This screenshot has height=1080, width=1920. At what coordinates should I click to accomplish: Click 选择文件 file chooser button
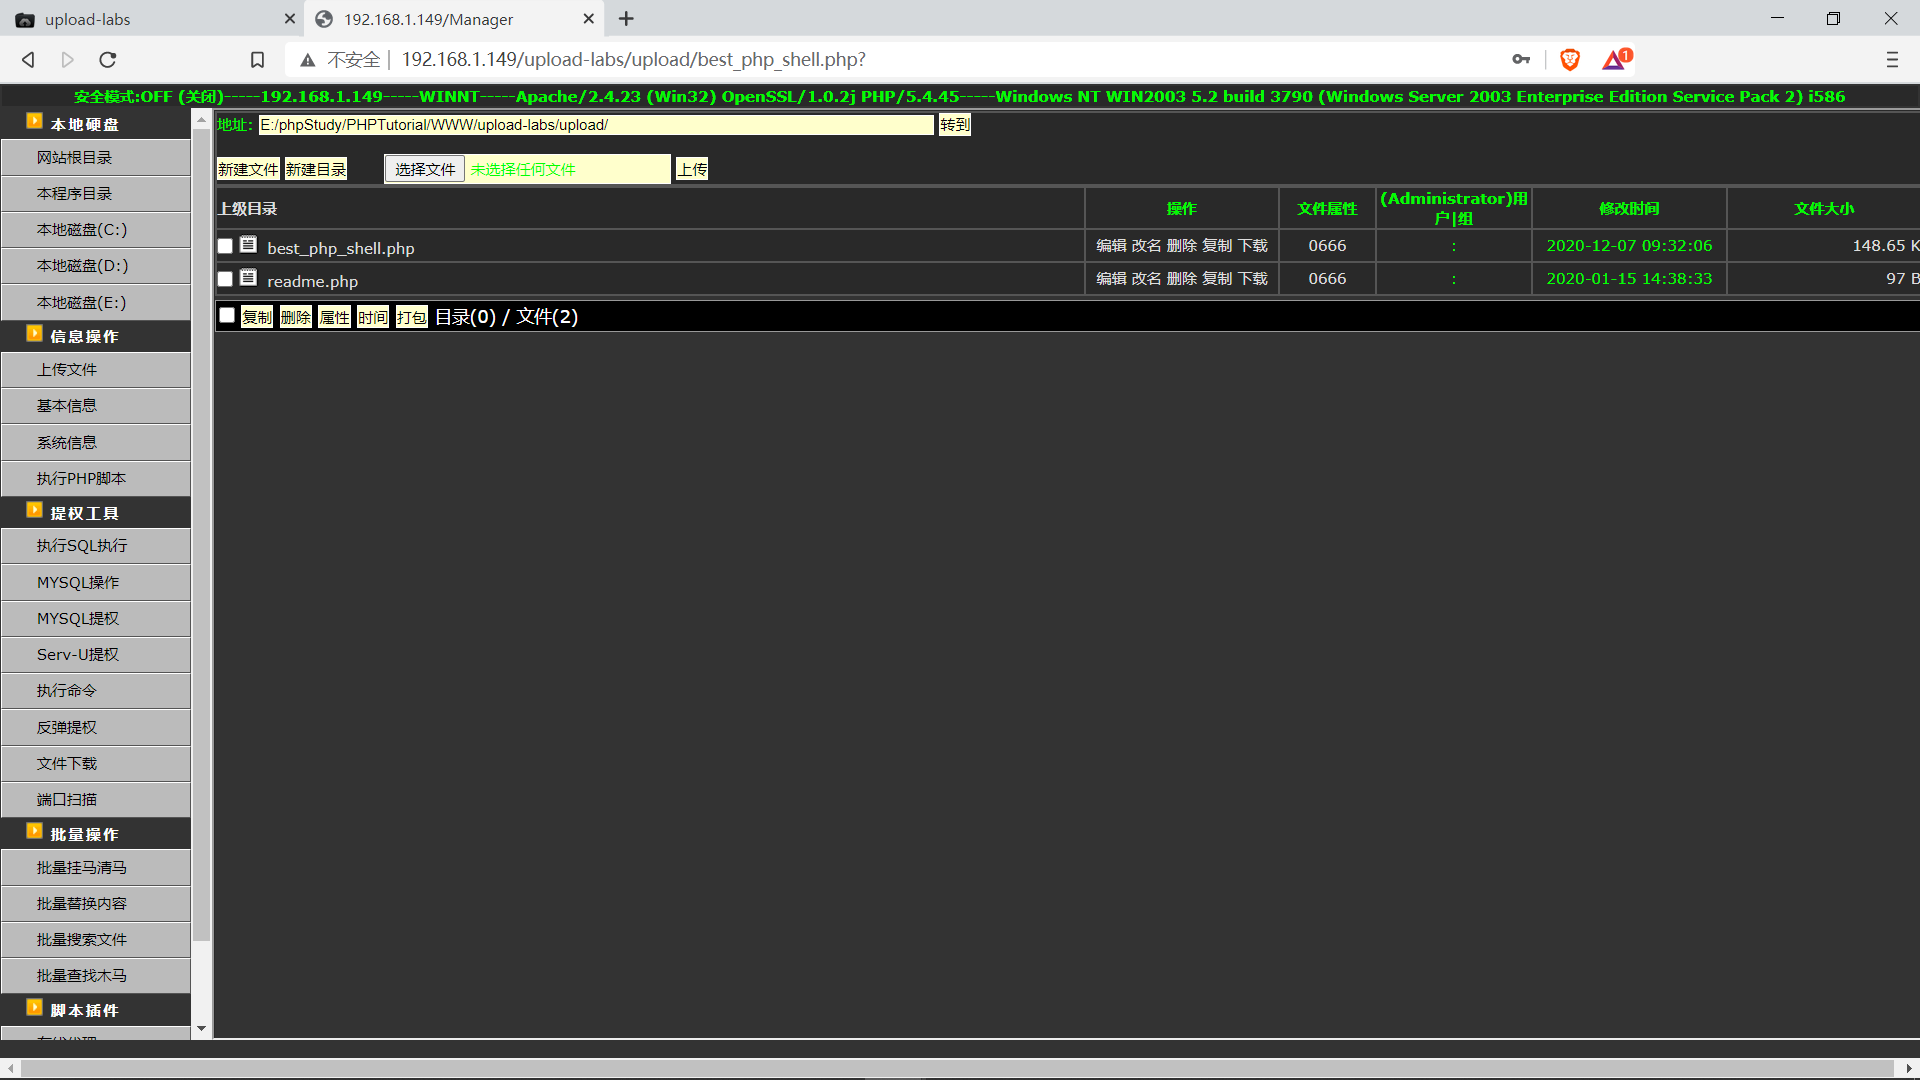coord(425,169)
